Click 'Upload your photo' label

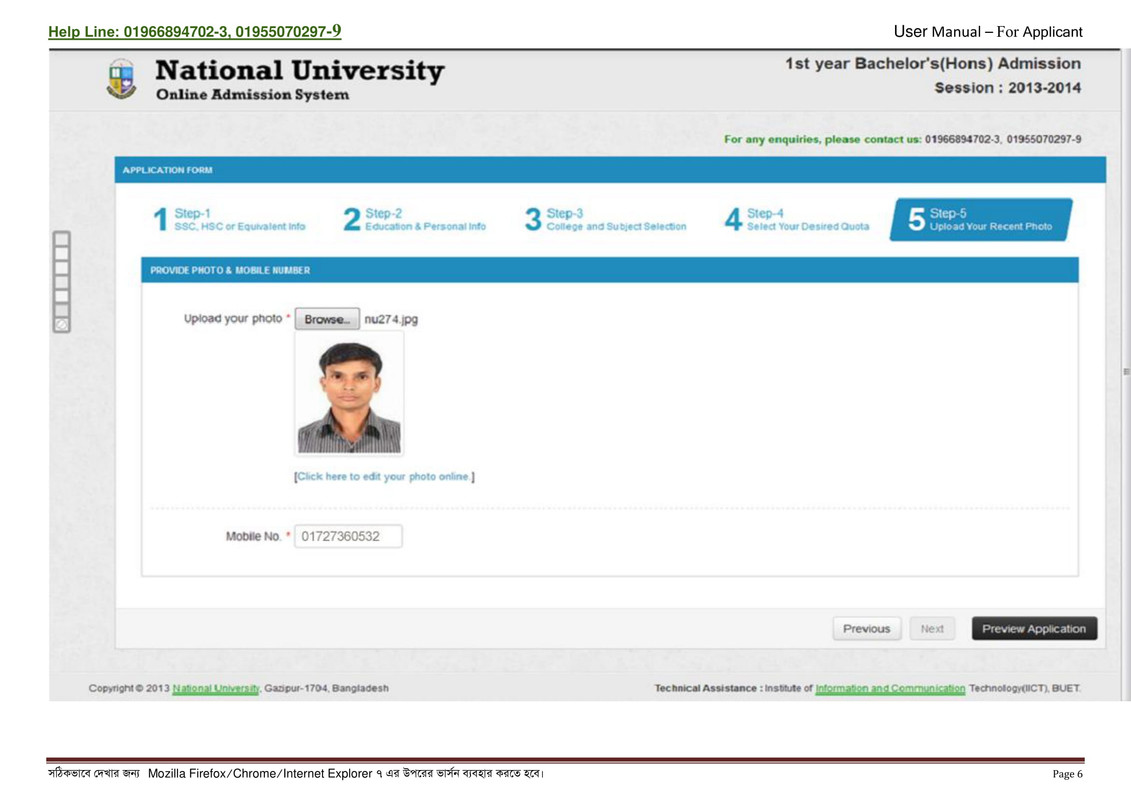tap(233, 319)
